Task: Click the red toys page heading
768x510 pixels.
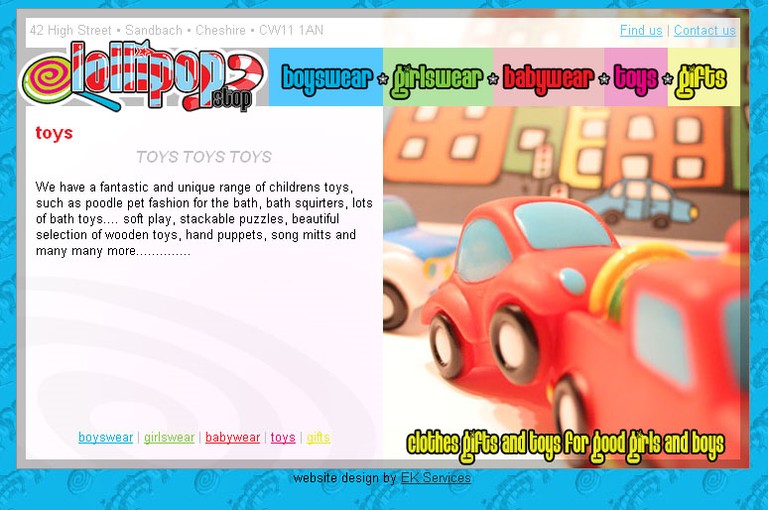Action: point(54,133)
